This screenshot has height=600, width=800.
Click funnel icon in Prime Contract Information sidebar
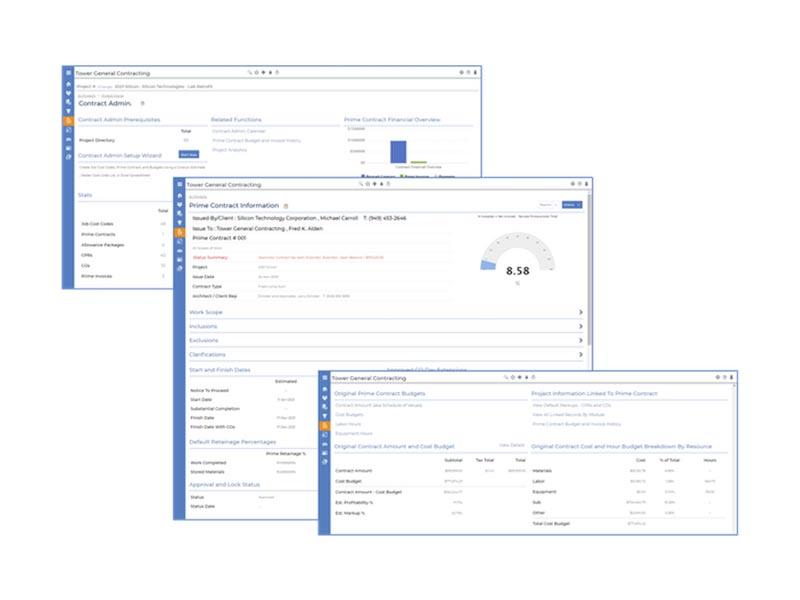180,222
